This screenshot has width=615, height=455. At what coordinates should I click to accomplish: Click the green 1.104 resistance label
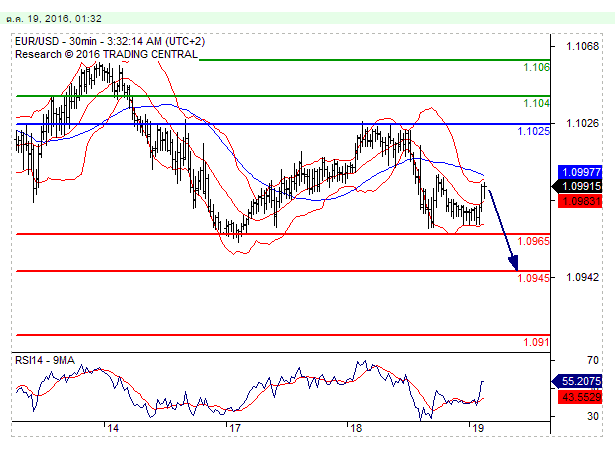[x=537, y=103]
